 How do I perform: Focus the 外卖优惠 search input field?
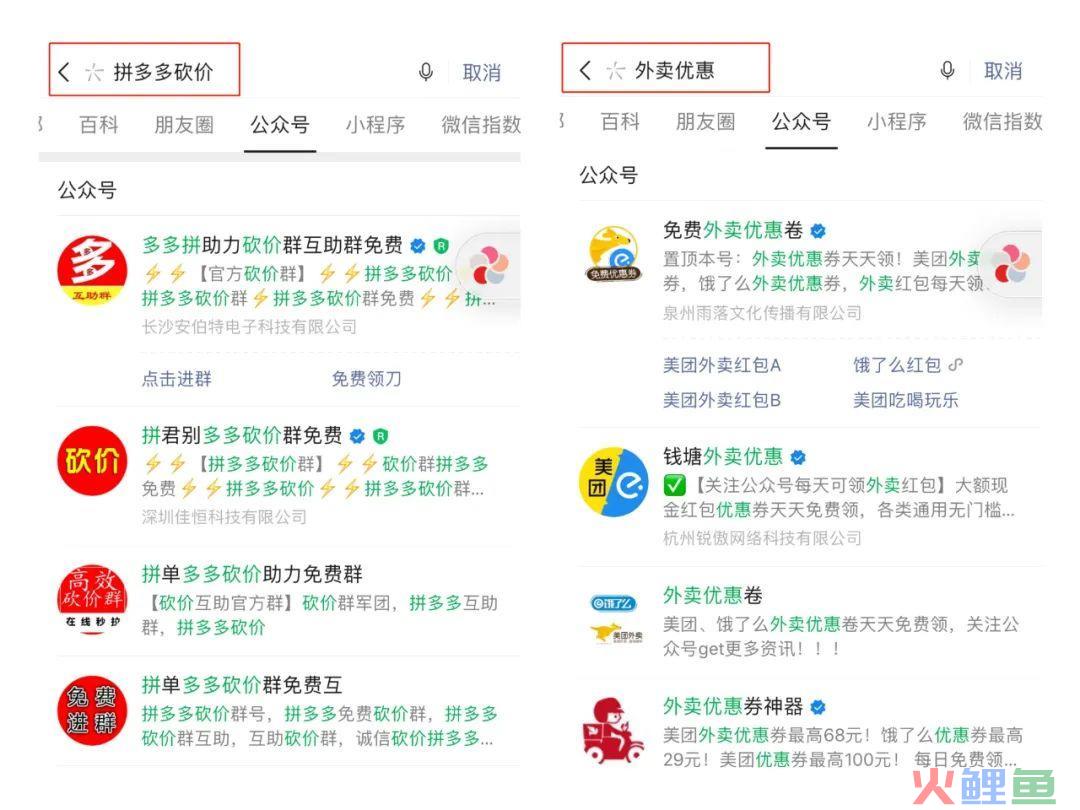pos(674,70)
